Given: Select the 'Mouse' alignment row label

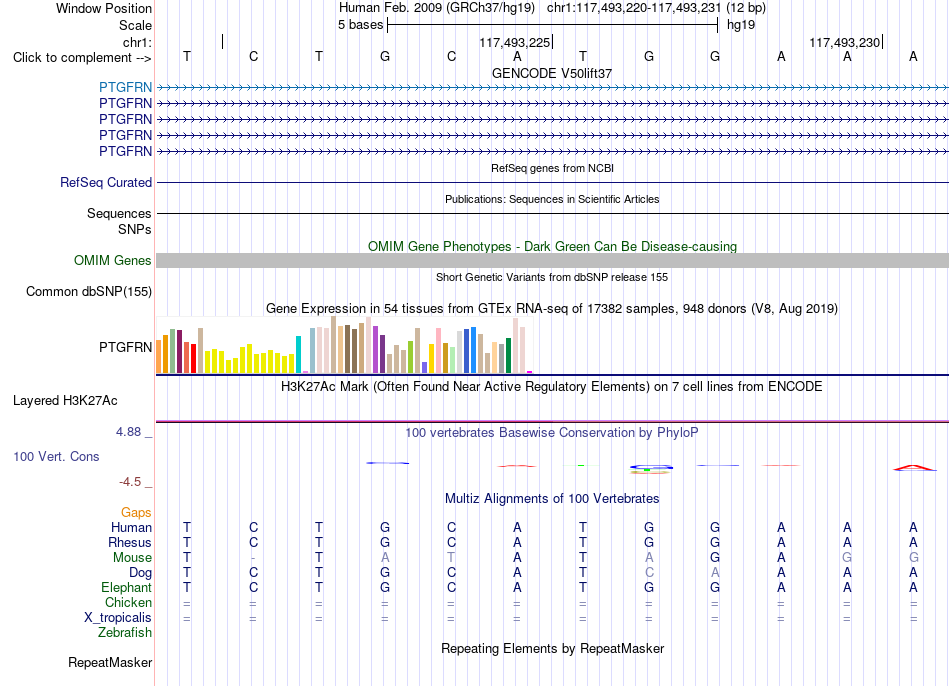Looking at the screenshot, I should click(132, 558).
